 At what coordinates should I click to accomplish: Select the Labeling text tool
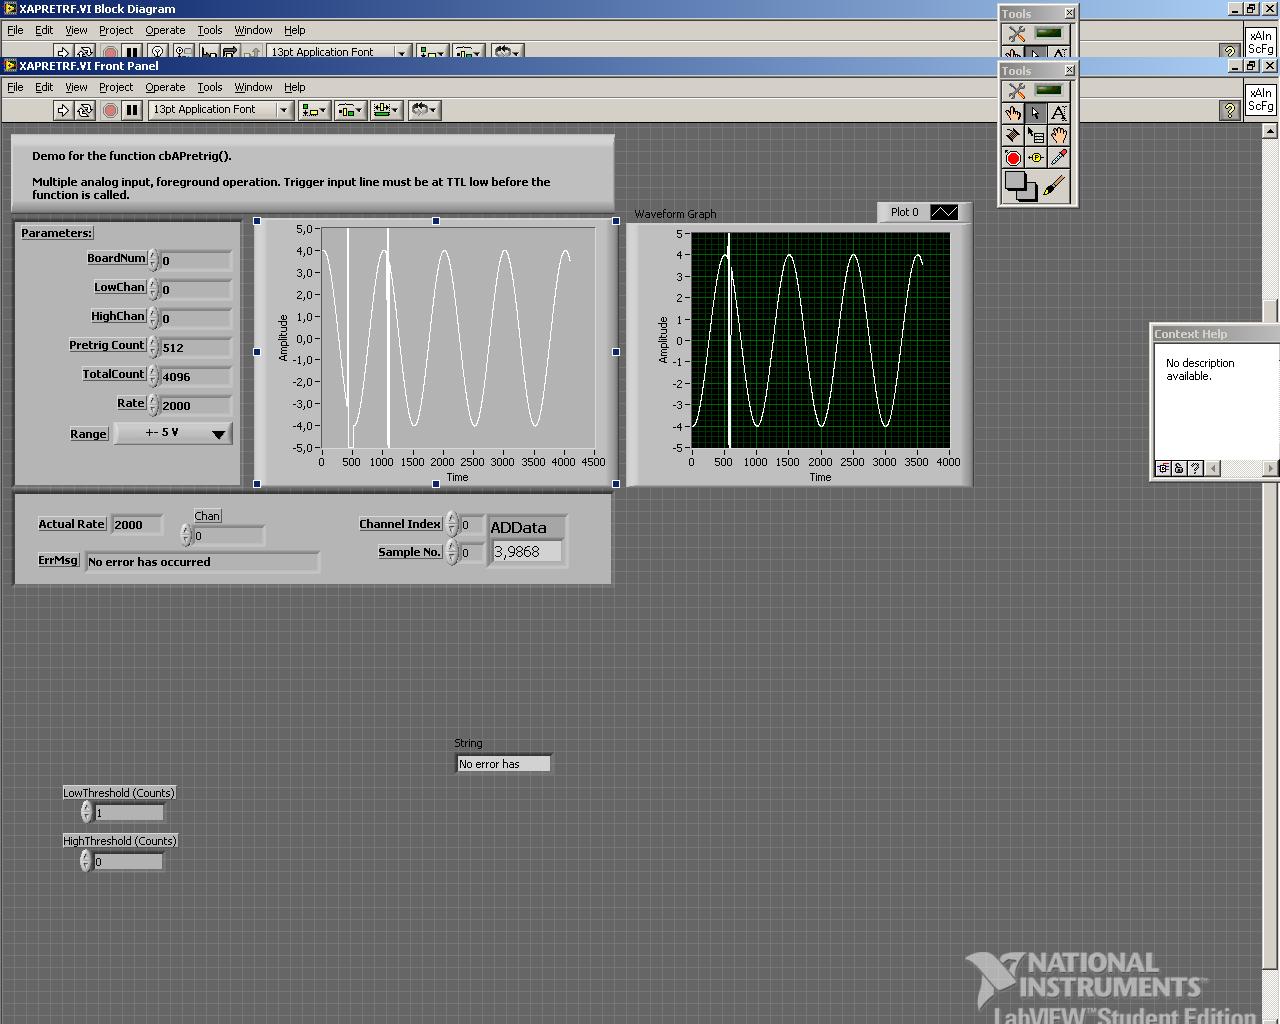[x=1059, y=113]
